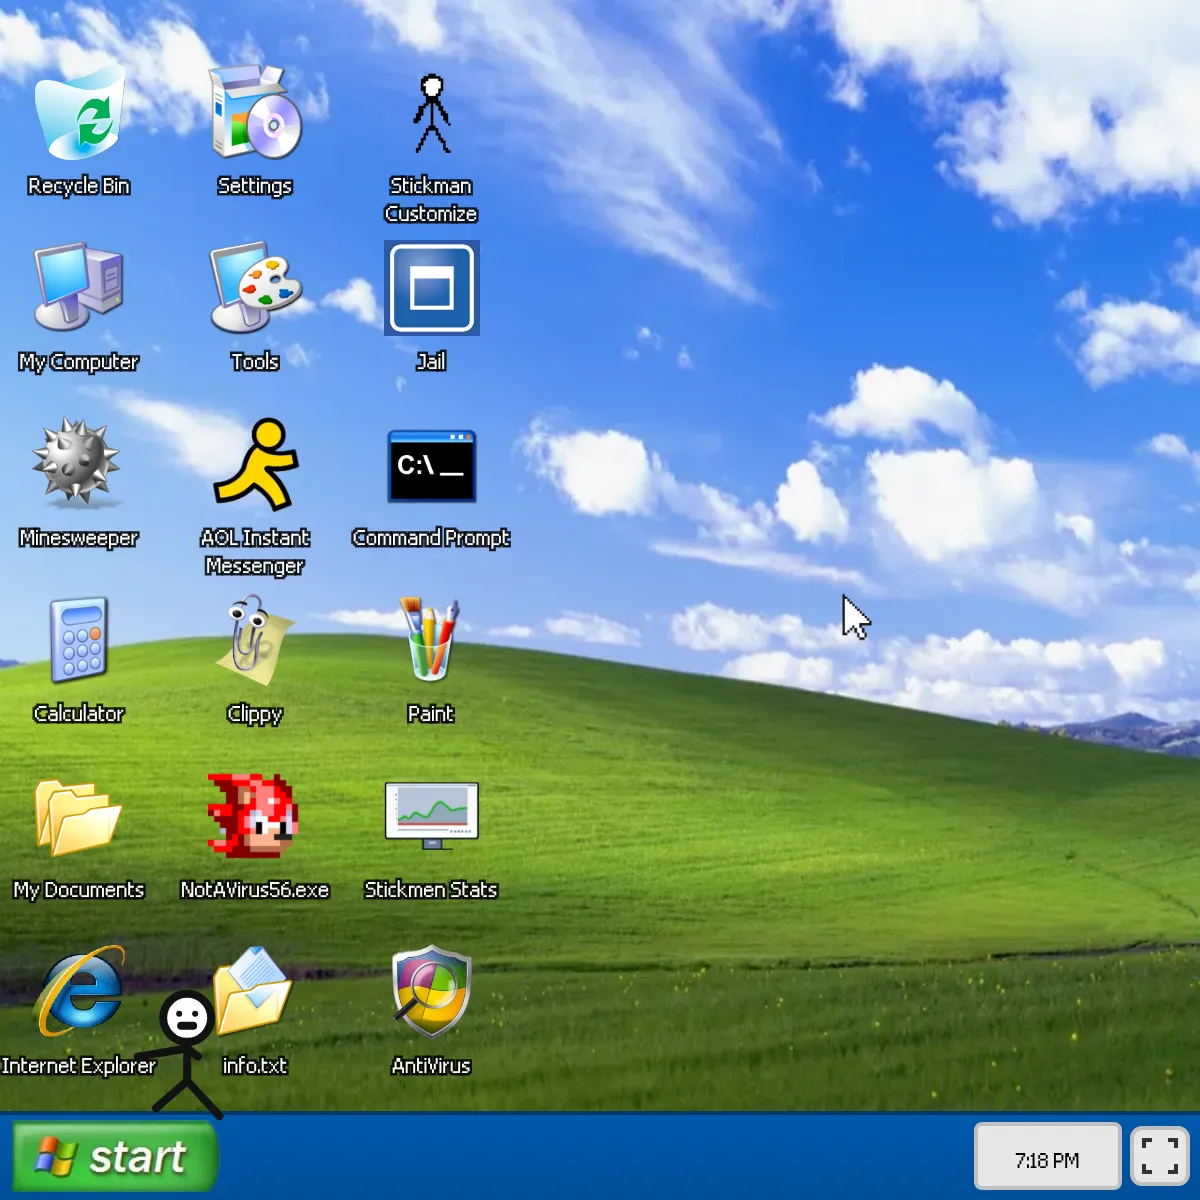Launch Minesweeper from the desktop

pyautogui.click(x=79, y=462)
